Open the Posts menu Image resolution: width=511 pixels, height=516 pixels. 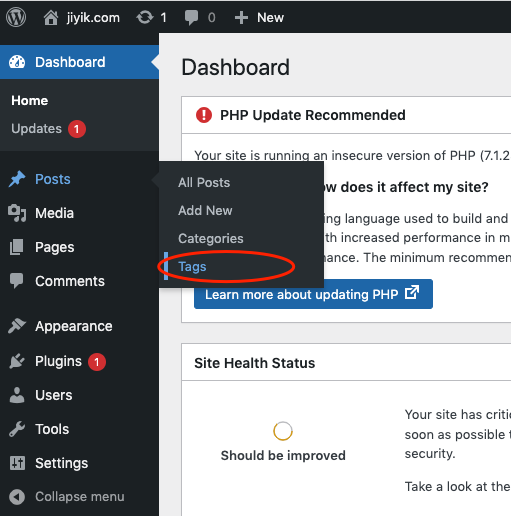pyautogui.click(x=53, y=179)
